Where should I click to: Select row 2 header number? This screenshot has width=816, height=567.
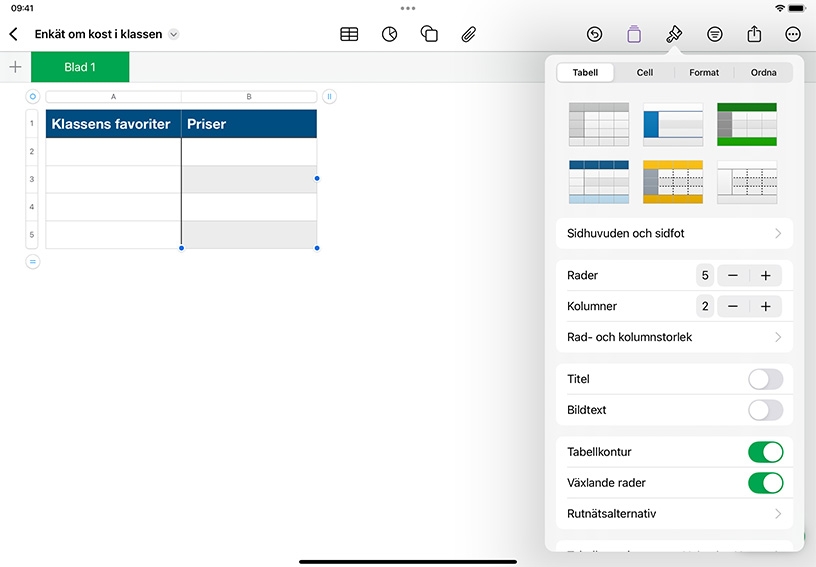pyautogui.click(x=32, y=151)
